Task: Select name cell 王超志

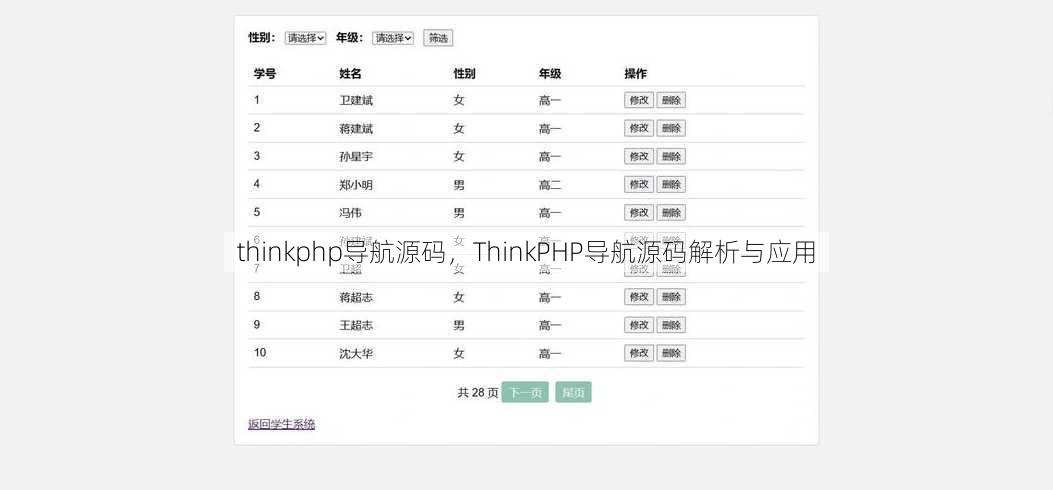Action: [356, 326]
